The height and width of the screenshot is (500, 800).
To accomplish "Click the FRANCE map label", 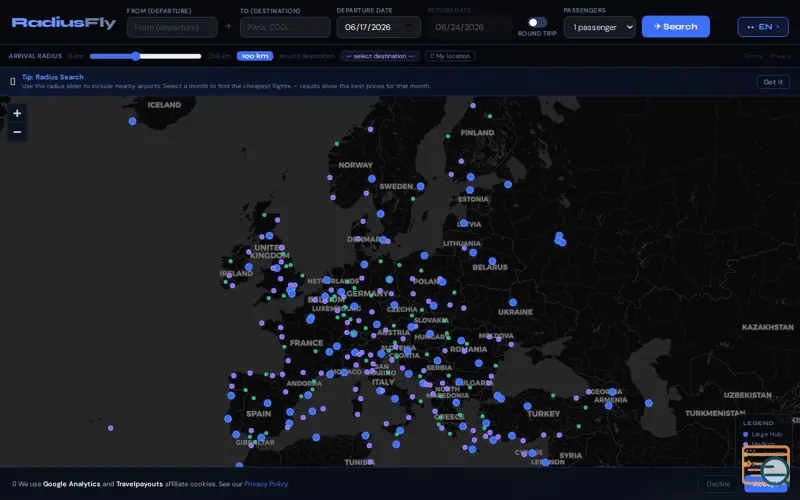I will (306, 343).
